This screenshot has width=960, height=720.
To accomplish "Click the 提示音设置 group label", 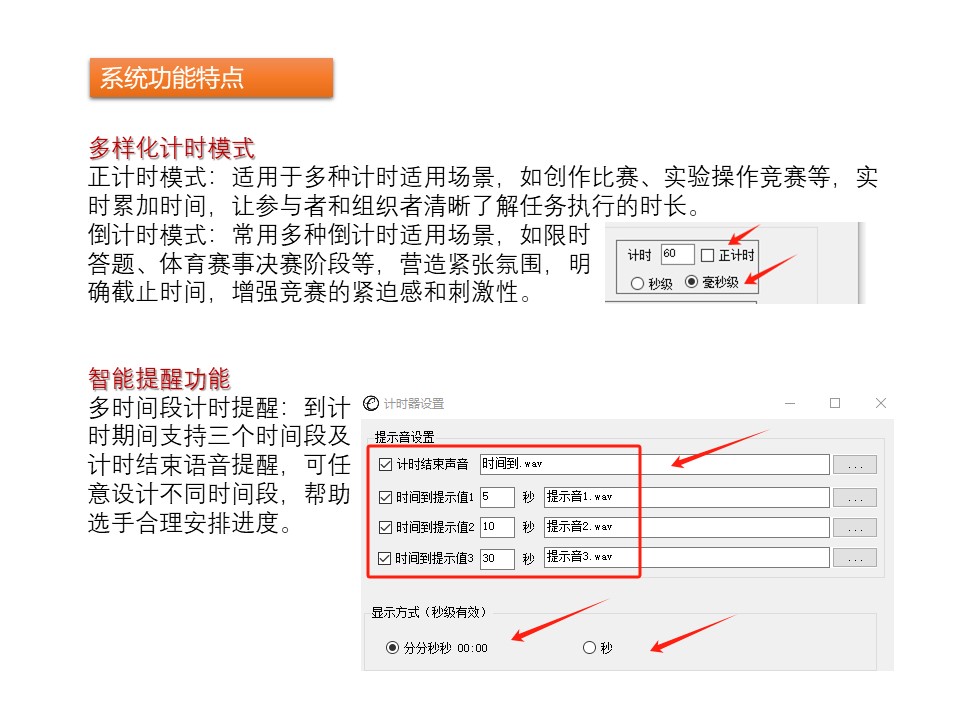I will (x=405, y=437).
